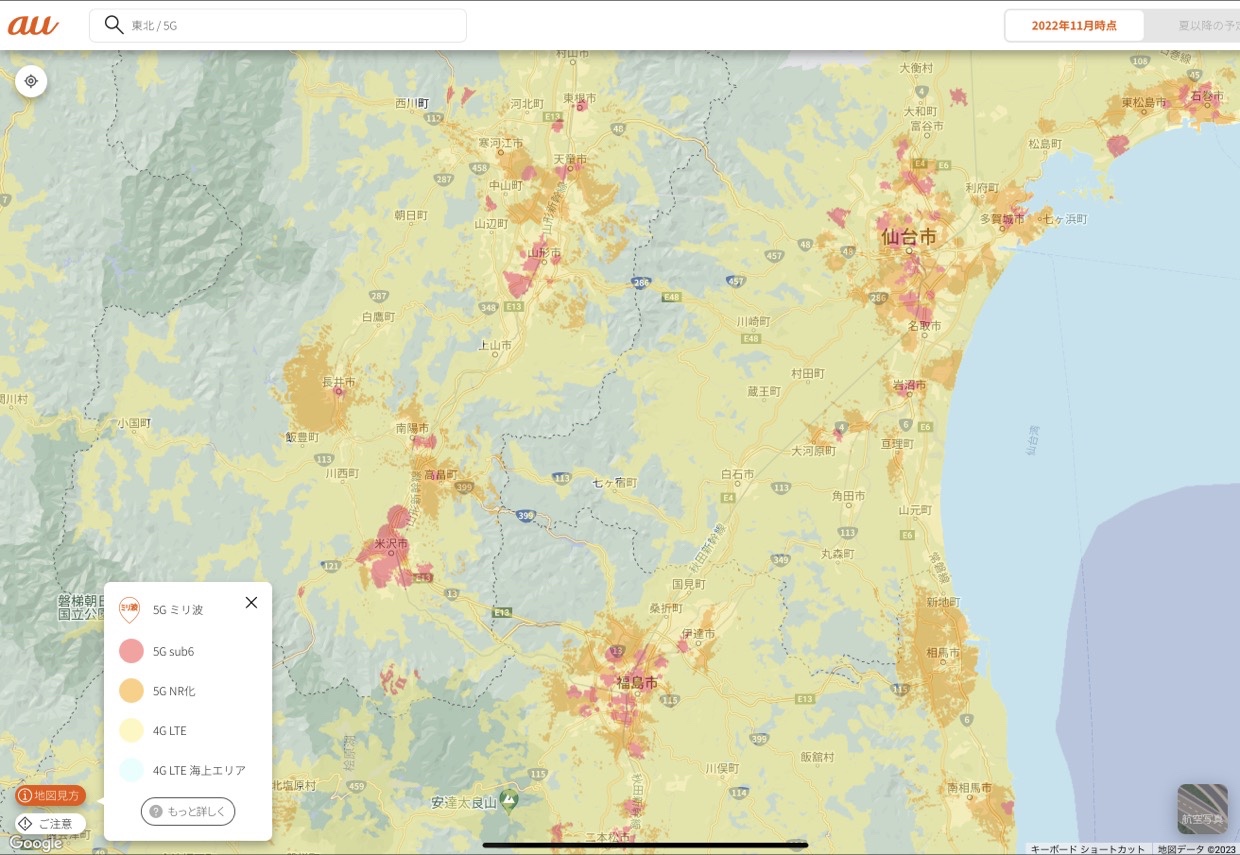Click the au logo
This screenshot has height=855, width=1240.
point(33,25)
